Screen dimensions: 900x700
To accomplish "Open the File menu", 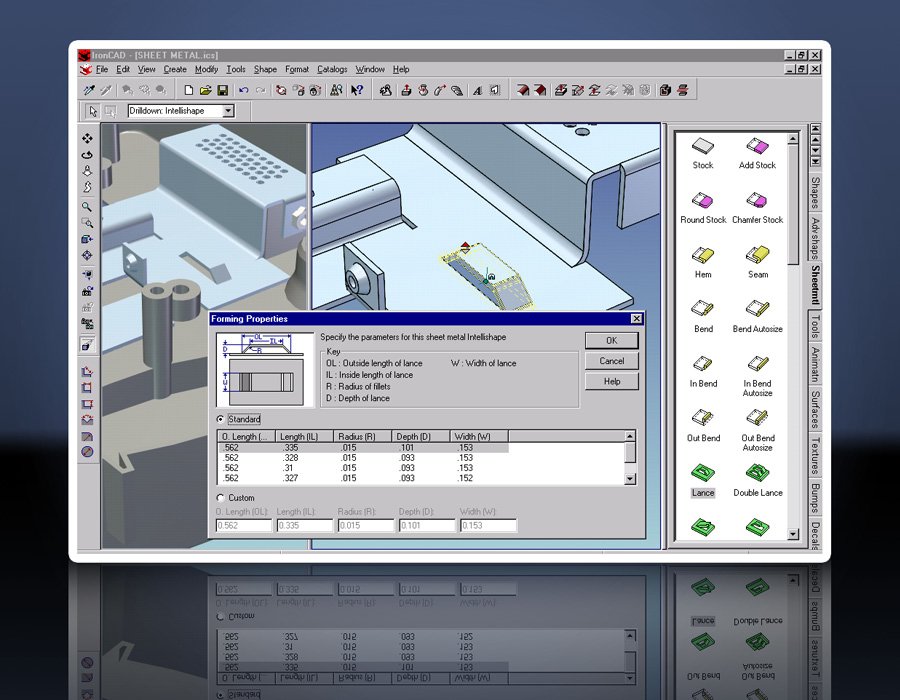I will click(102, 69).
